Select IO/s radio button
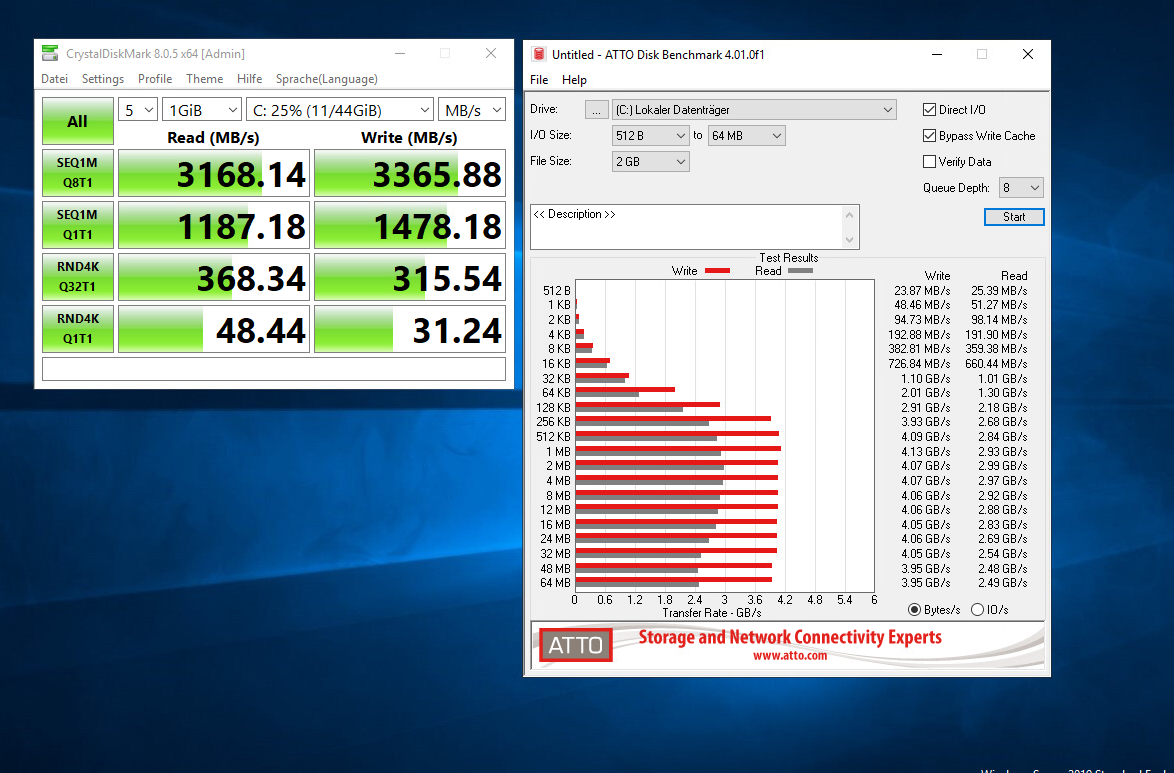 (x=977, y=610)
